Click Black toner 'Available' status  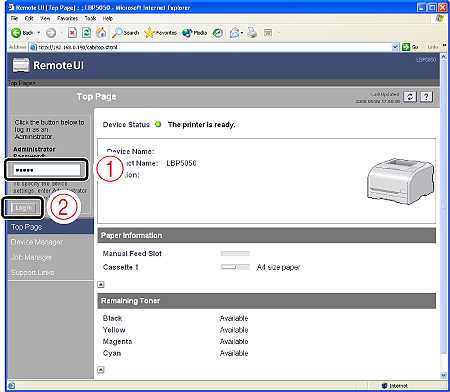pos(234,318)
